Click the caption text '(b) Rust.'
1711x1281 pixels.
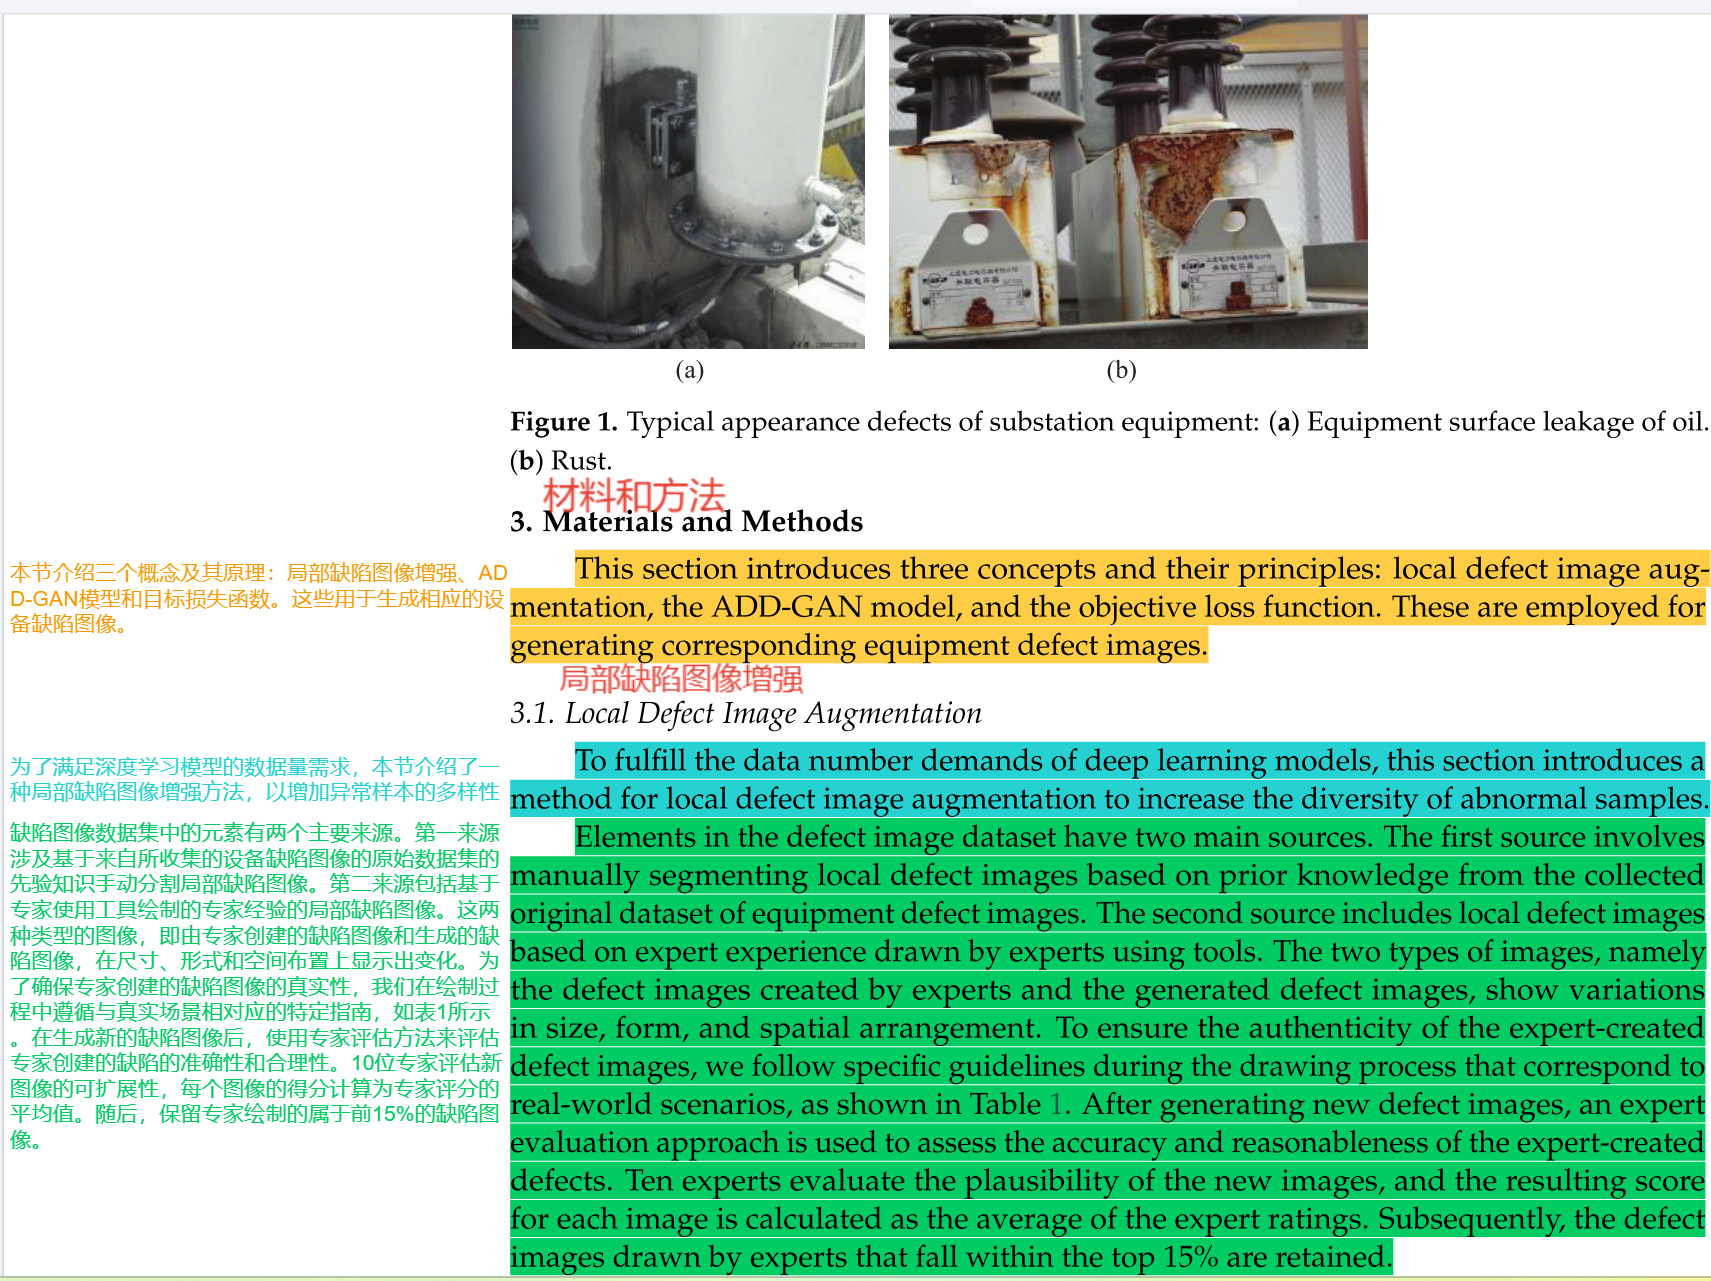561,461
